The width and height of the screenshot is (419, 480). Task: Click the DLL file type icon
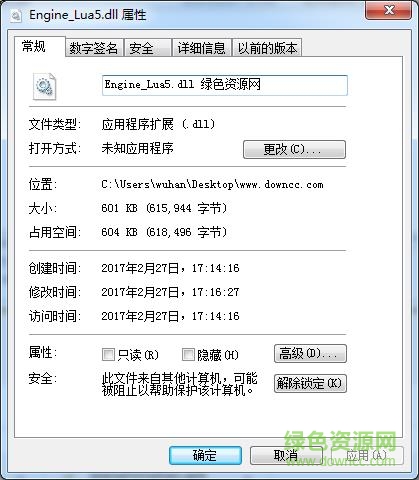(44, 86)
